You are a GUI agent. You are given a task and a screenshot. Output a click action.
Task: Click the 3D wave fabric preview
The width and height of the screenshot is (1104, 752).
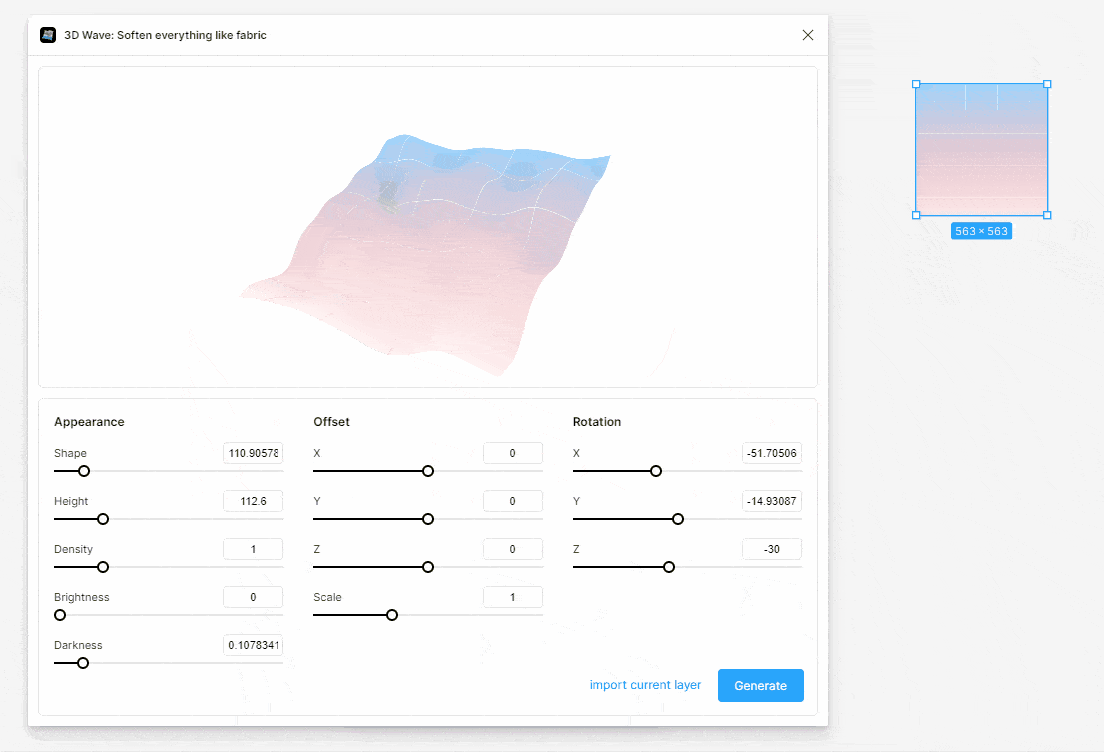(x=427, y=253)
